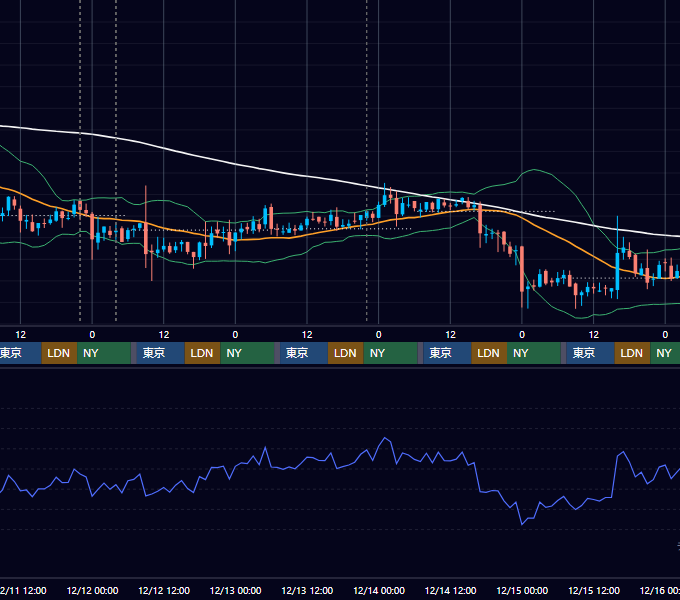Click the 12/14 00:00 date label
The height and width of the screenshot is (600, 680).
[379, 590]
